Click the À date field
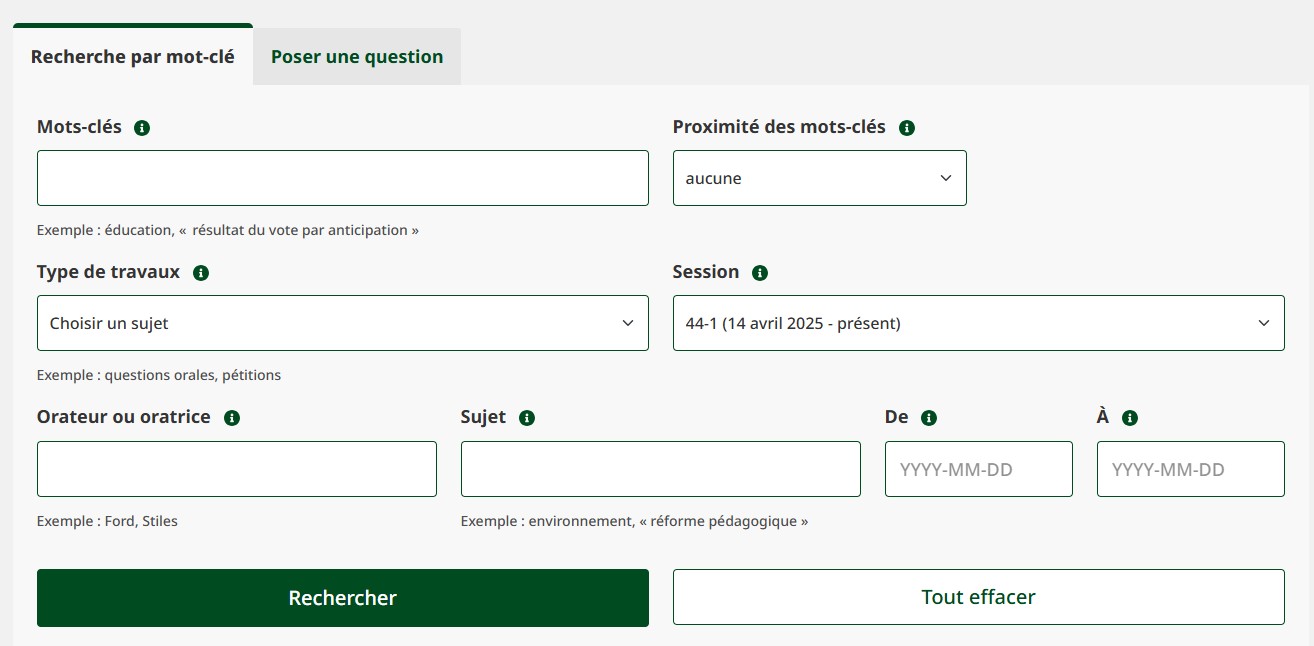This screenshot has height=646, width=1314. (1190, 468)
